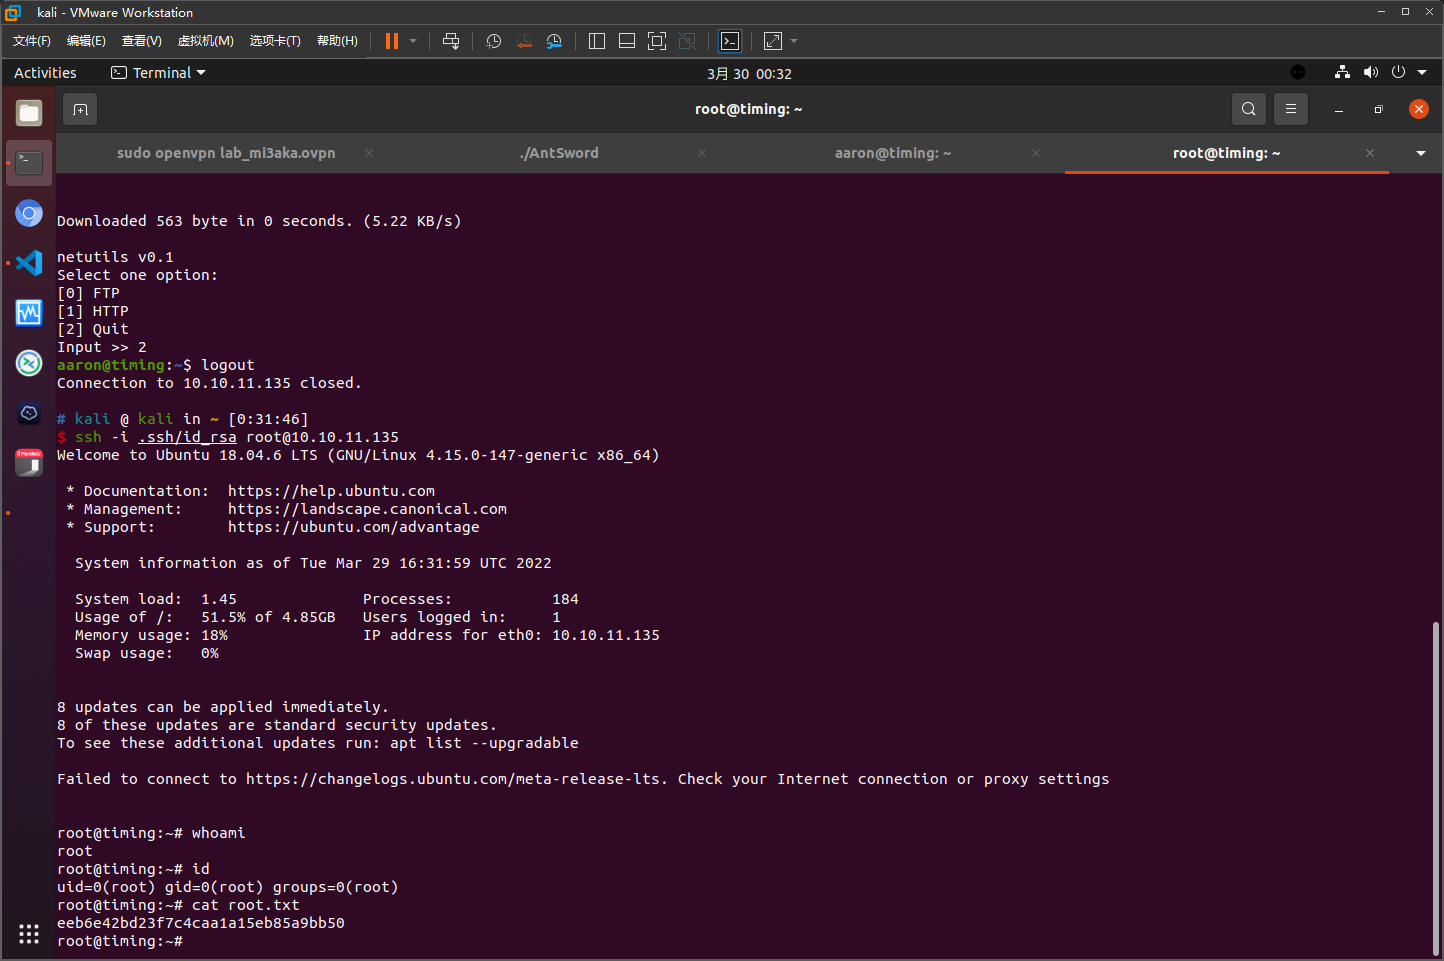Viewport: 1444px width, 961px height.
Task: Open the 帮助(H) menu
Action: (x=337, y=41)
